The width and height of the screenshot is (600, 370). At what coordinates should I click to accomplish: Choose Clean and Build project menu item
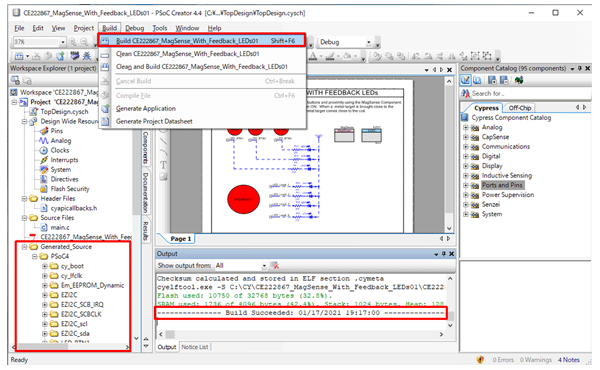tap(202, 67)
